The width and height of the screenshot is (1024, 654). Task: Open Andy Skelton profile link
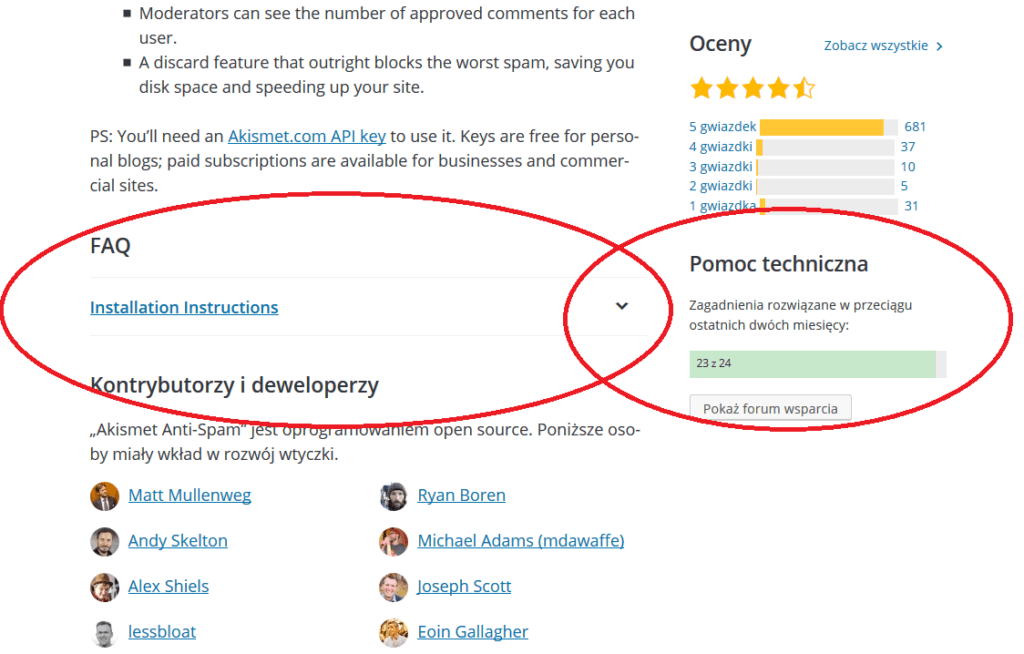point(178,541)
